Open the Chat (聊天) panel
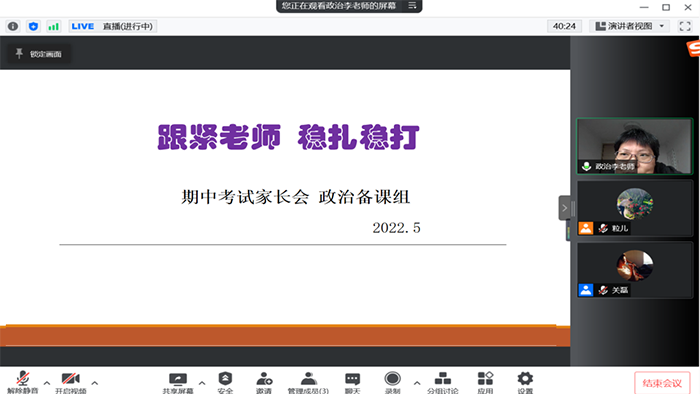The width and height of the screenshot is (700, 394). click(352, 383)
